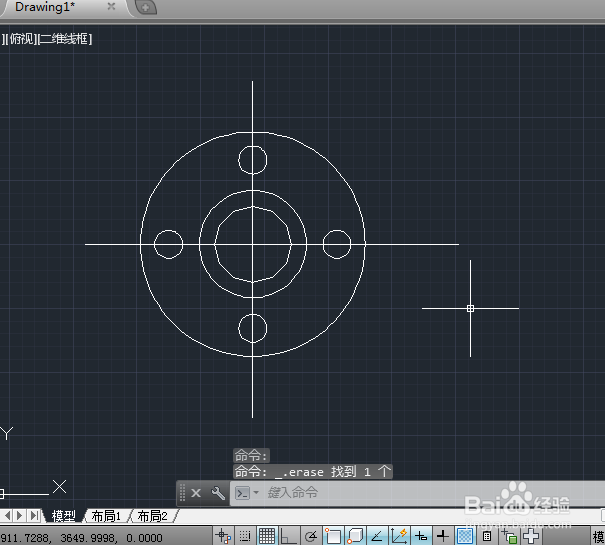This screenshot has height=545, width=605.
Task: Toggle Dynamic Input status bar icon
Action: point(421,536)
